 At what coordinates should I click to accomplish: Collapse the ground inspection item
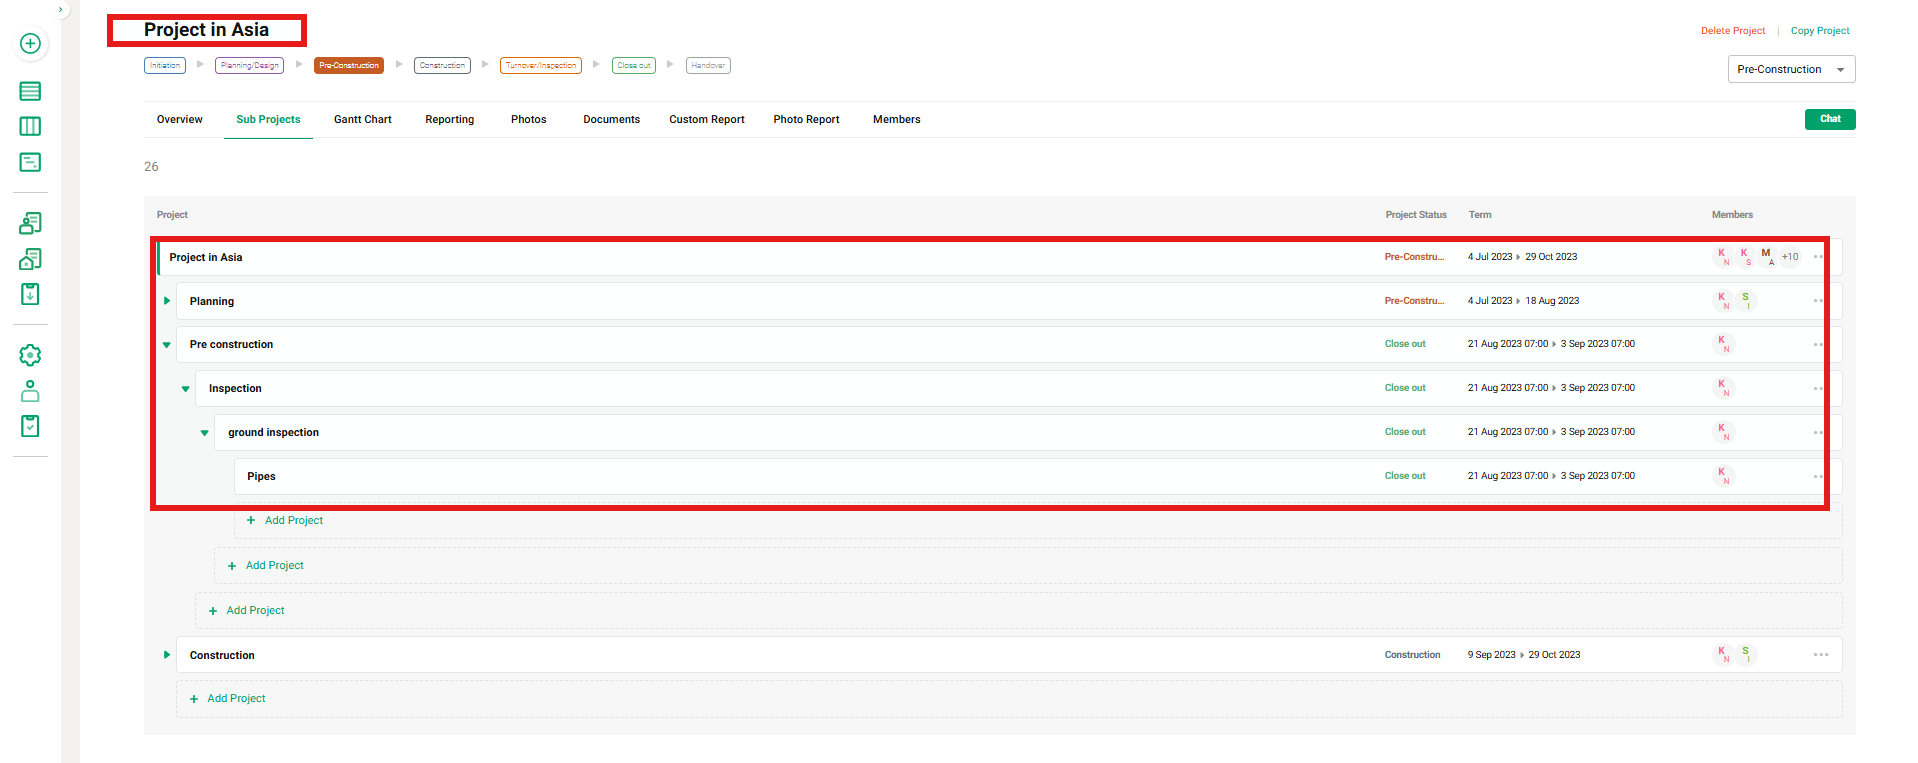(x=205, y=433)
